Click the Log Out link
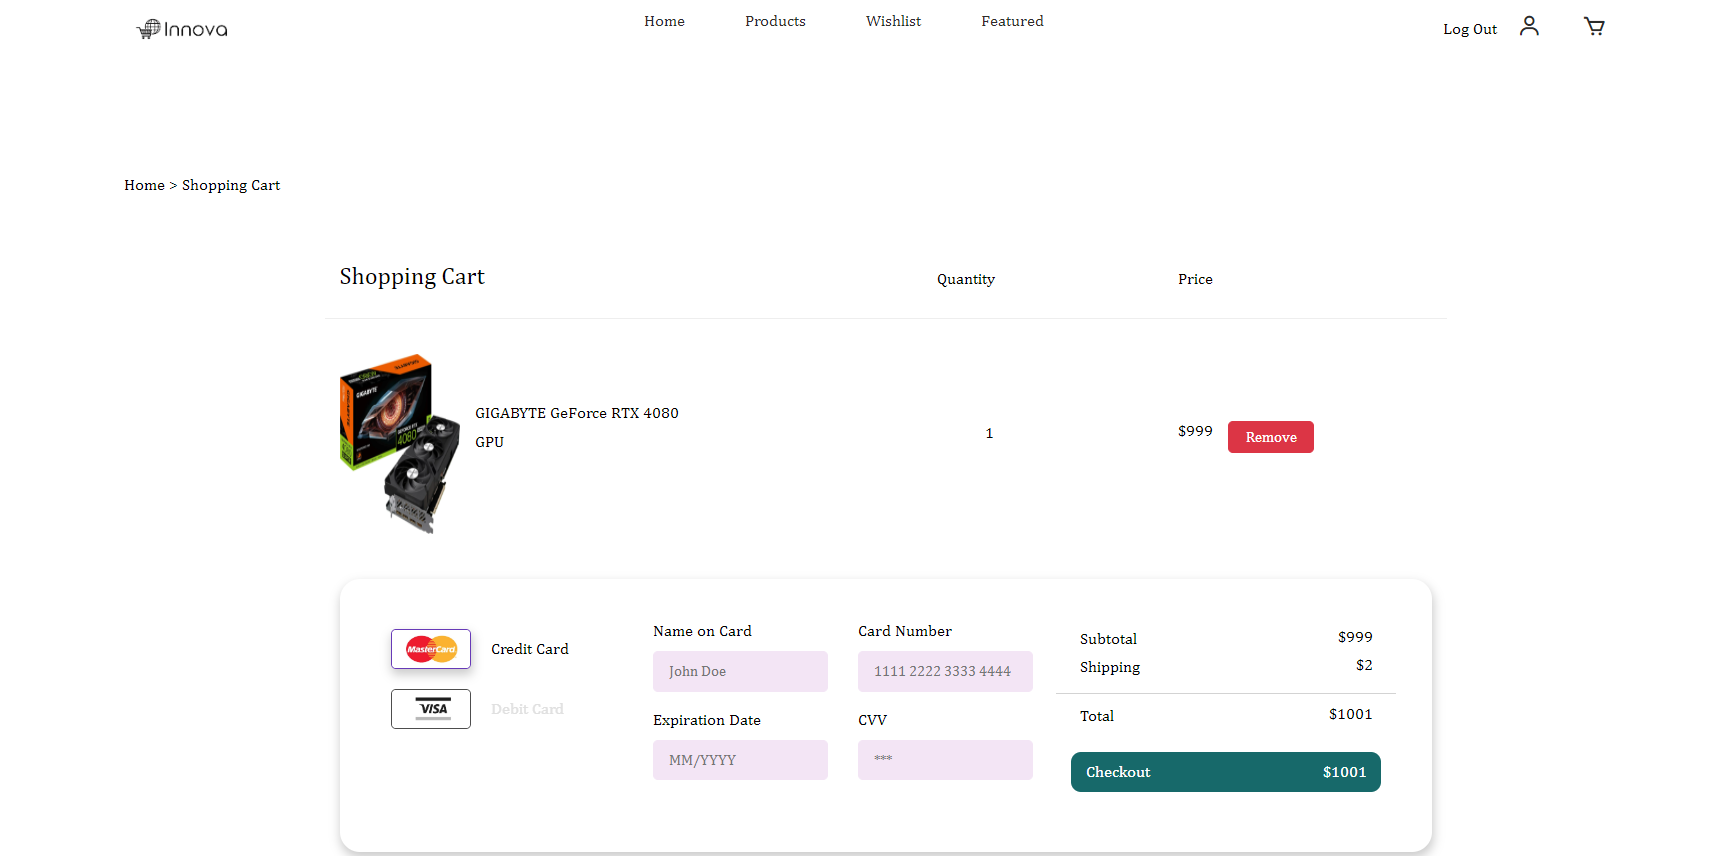Viewport: 1721px width, 856px height. coord(1469,29)
